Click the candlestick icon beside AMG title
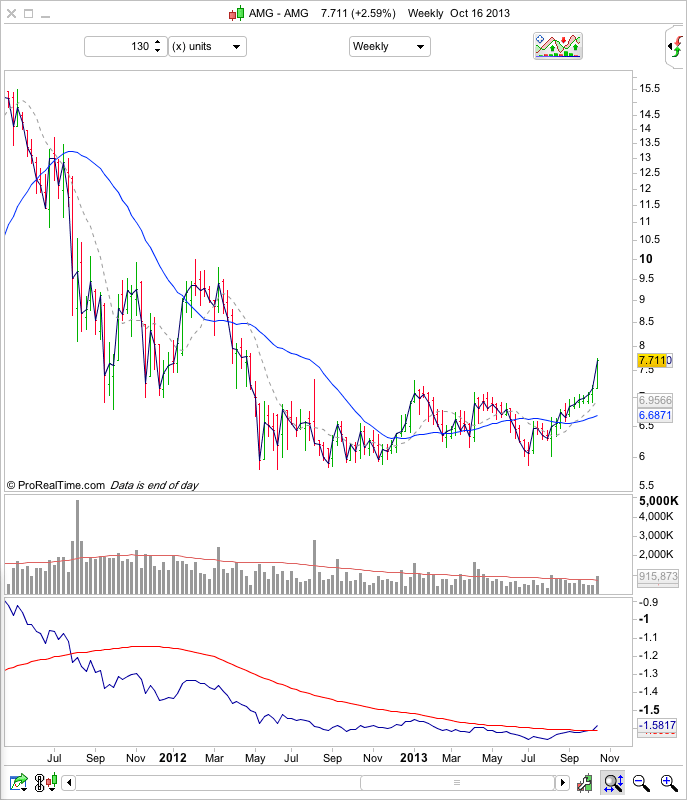The height and width of the screenshot is (800, 687). pos(236,14)
